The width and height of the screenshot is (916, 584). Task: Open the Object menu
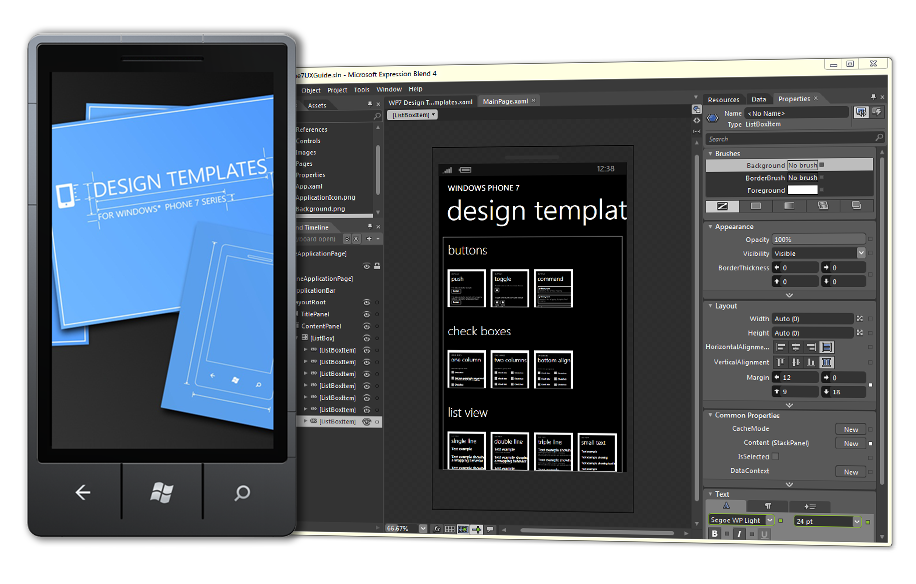[x=311, y=91]
